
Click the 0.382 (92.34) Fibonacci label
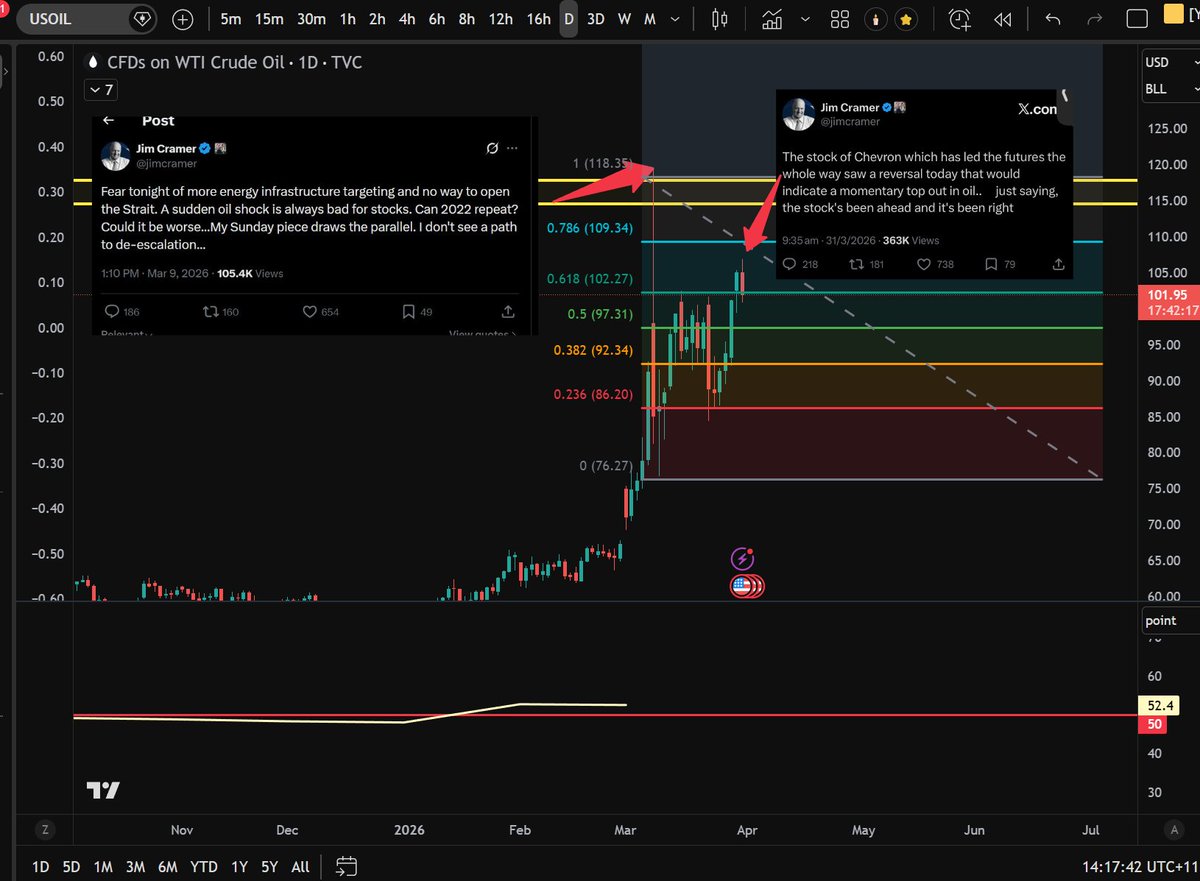[593, 350]
